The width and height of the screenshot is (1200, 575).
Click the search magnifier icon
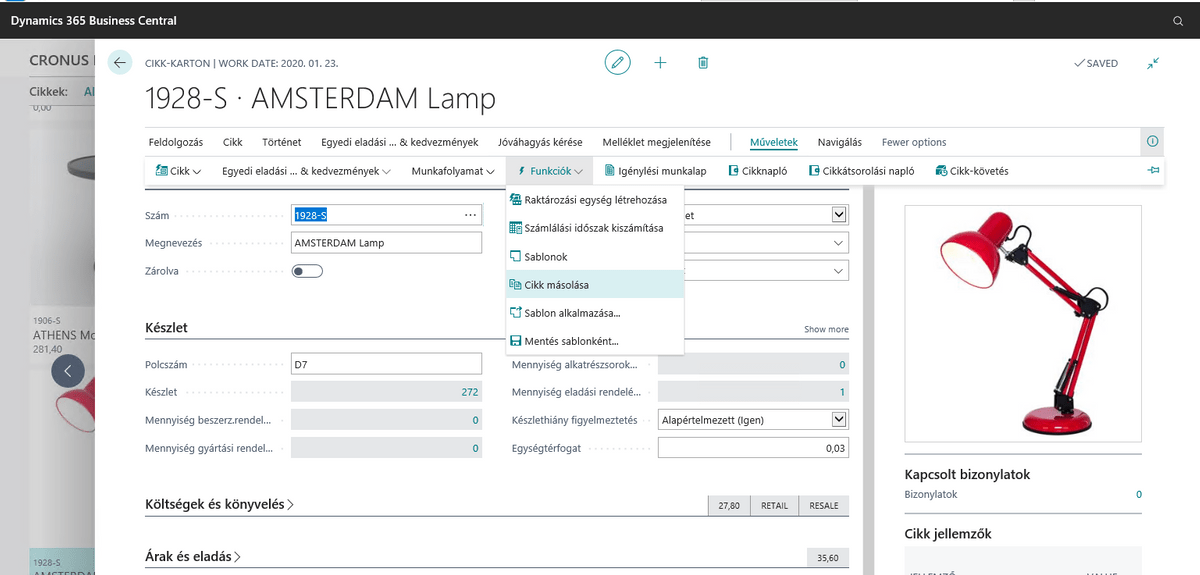(x=1177, y=20)
